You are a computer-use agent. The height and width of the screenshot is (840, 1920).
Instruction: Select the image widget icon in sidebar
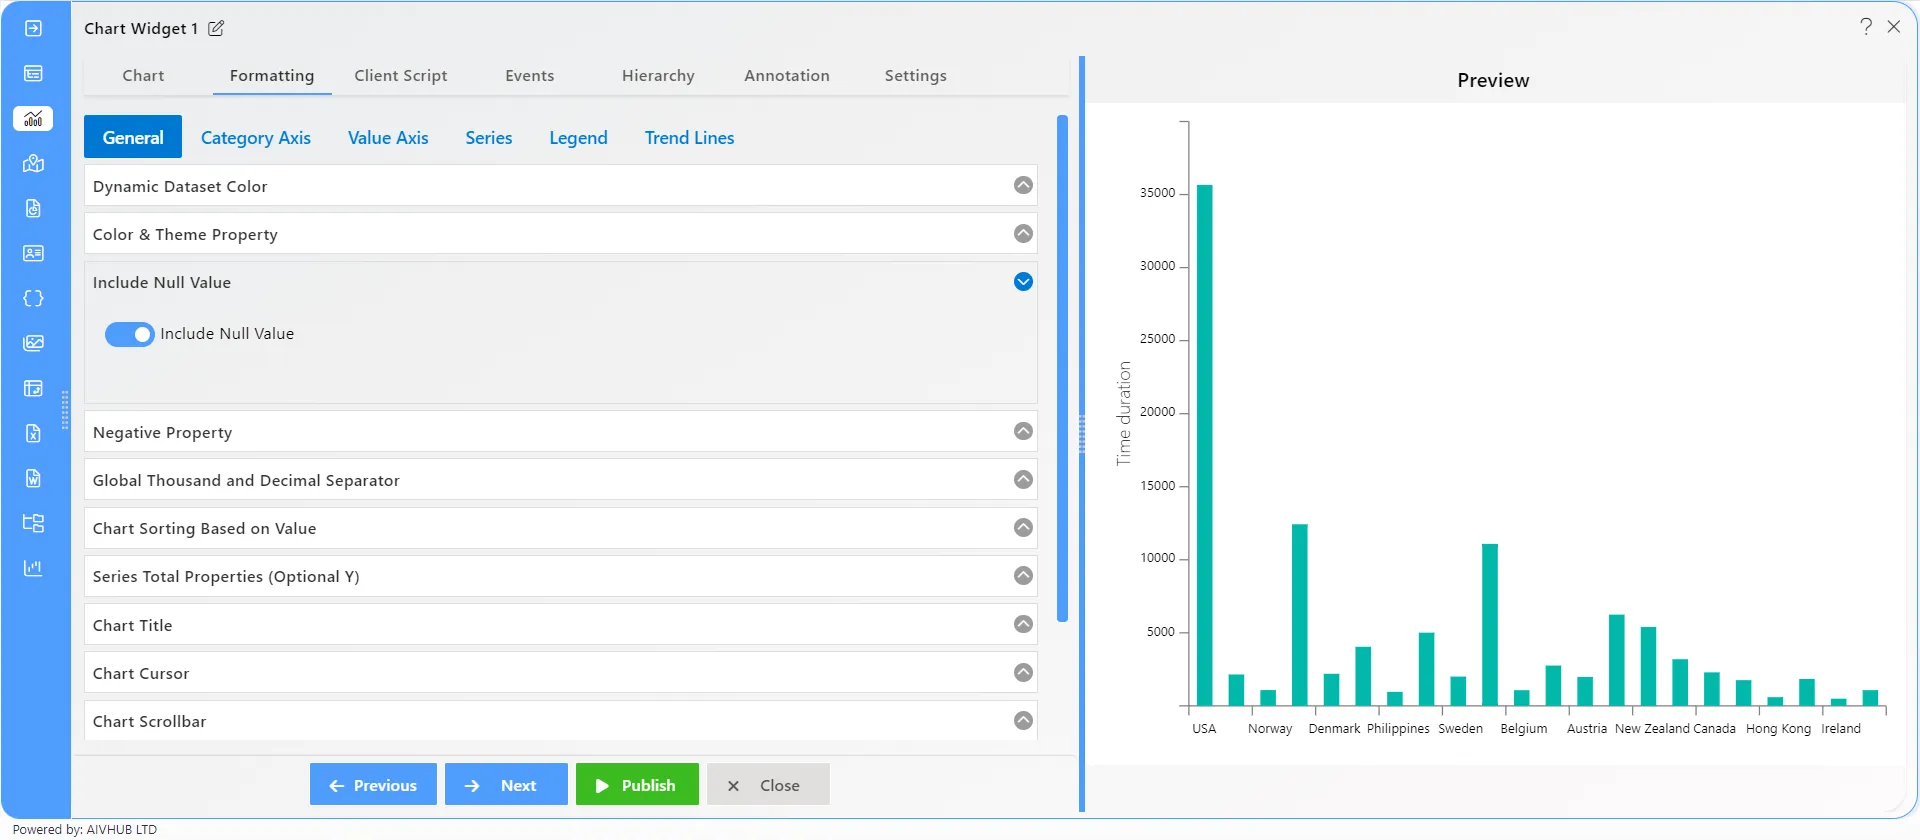pos(33,343)
